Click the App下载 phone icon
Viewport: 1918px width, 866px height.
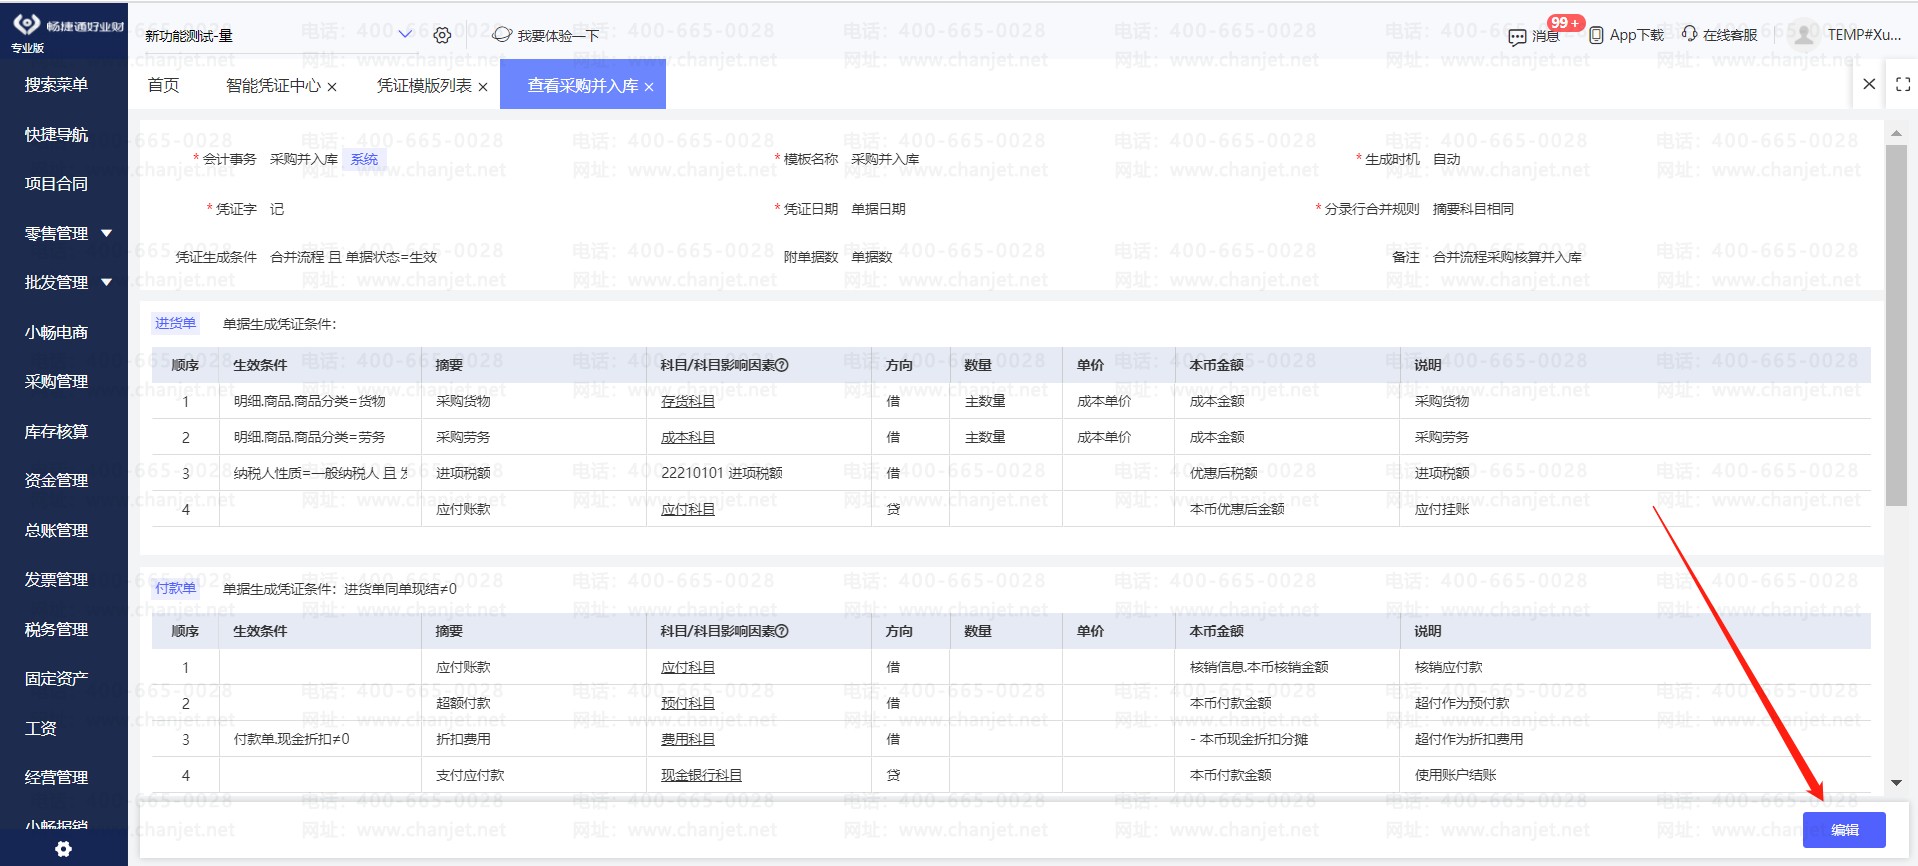pos(1596,35)
